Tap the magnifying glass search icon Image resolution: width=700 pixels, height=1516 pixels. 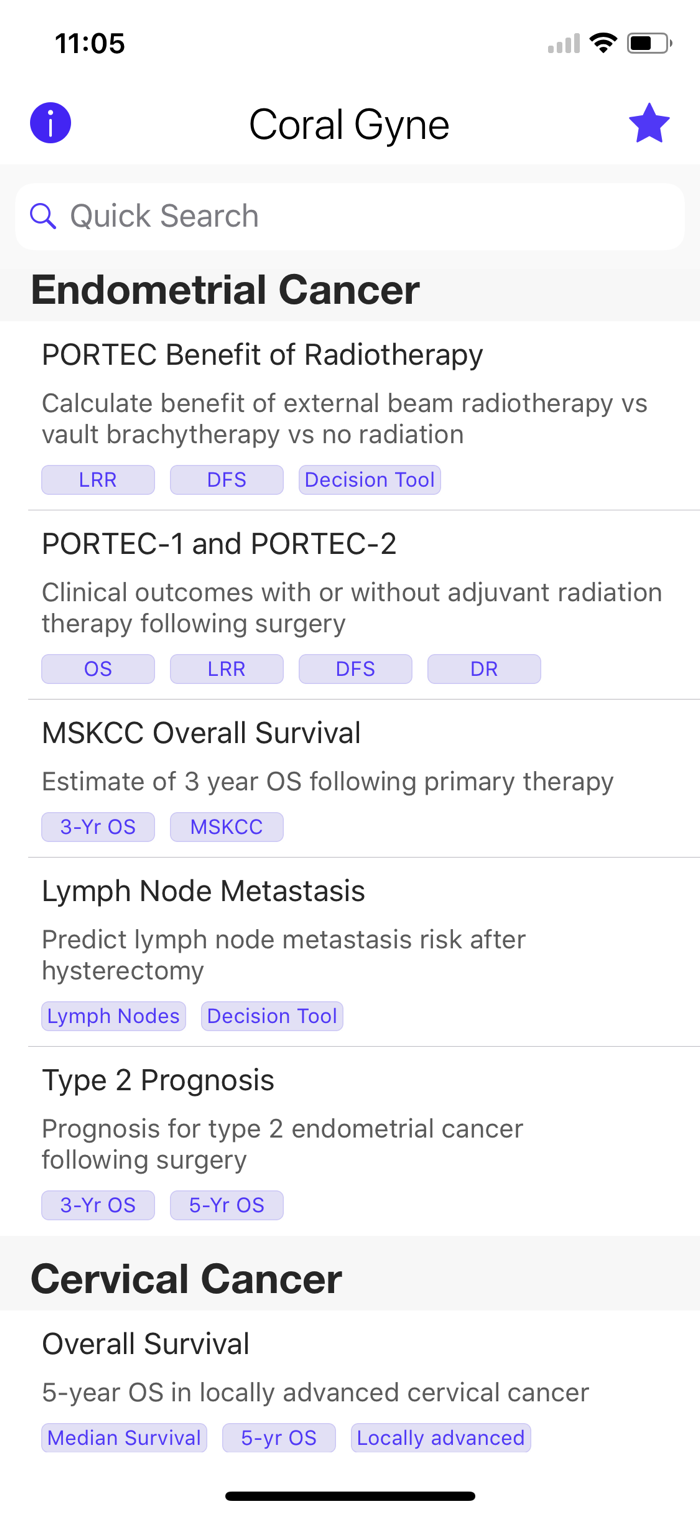(x=42, y=216)
